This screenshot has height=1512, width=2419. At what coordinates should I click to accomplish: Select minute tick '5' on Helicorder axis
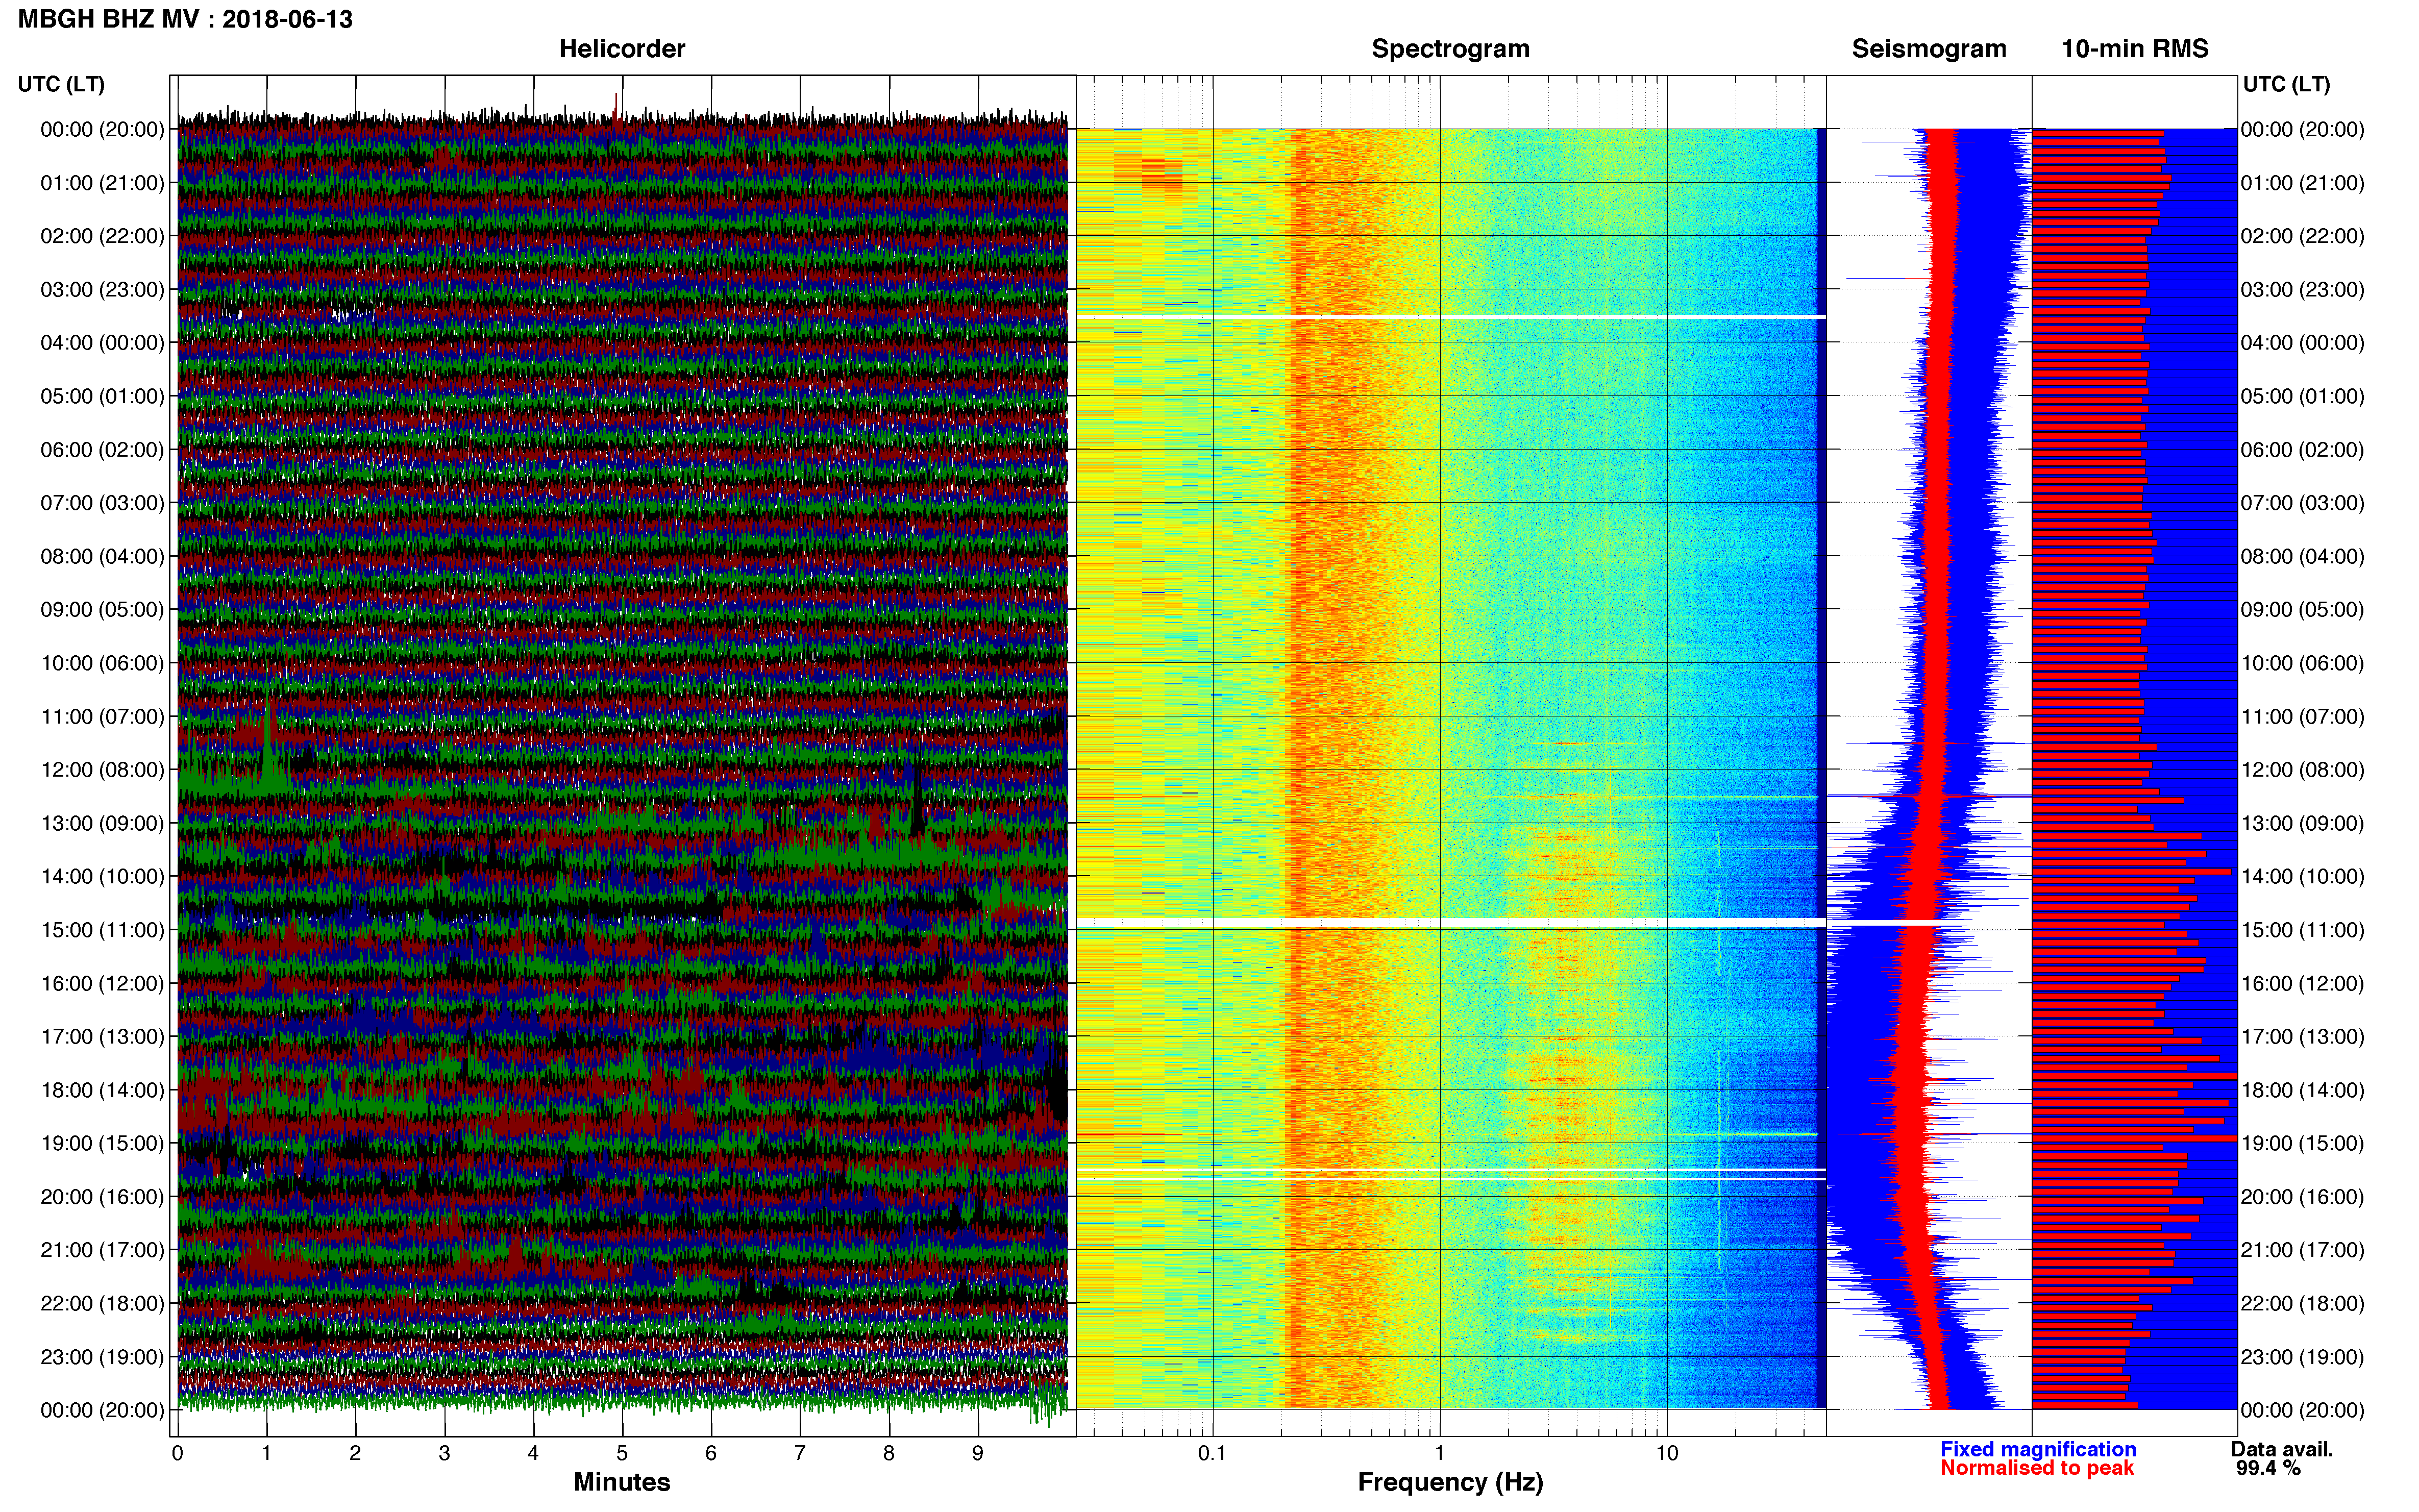622,1454
